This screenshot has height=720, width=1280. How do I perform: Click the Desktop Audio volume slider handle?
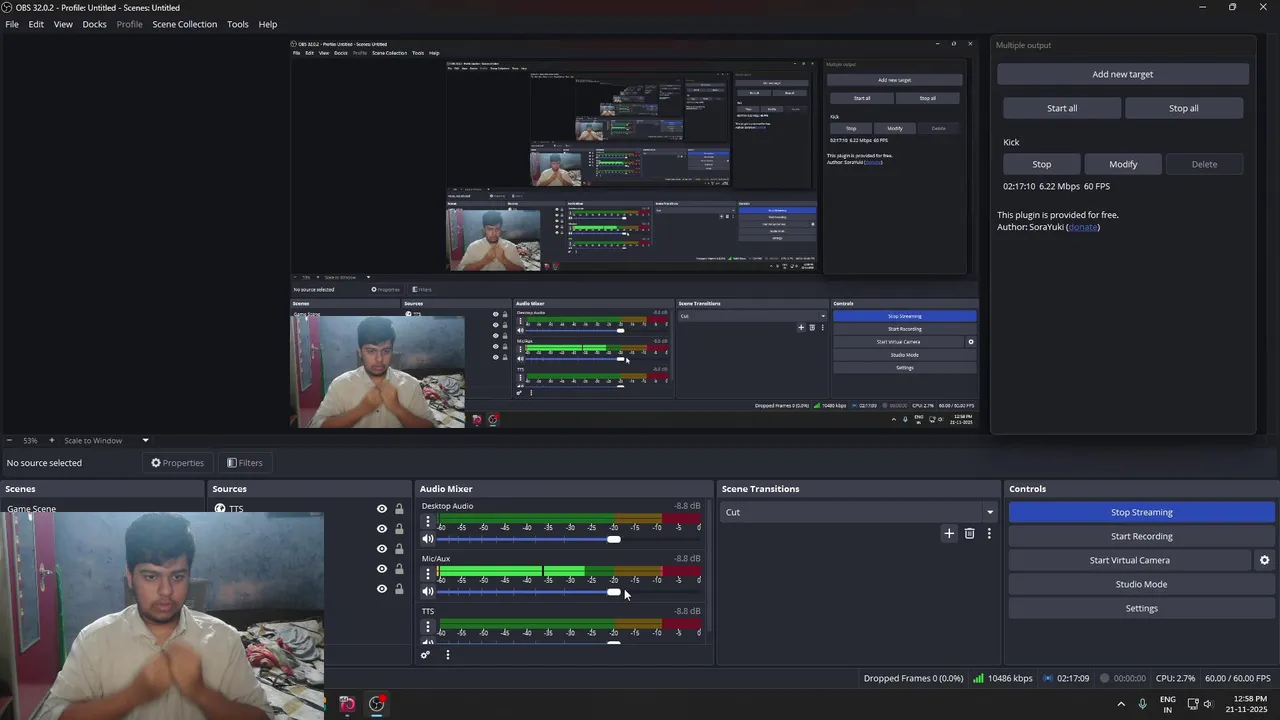613,539
